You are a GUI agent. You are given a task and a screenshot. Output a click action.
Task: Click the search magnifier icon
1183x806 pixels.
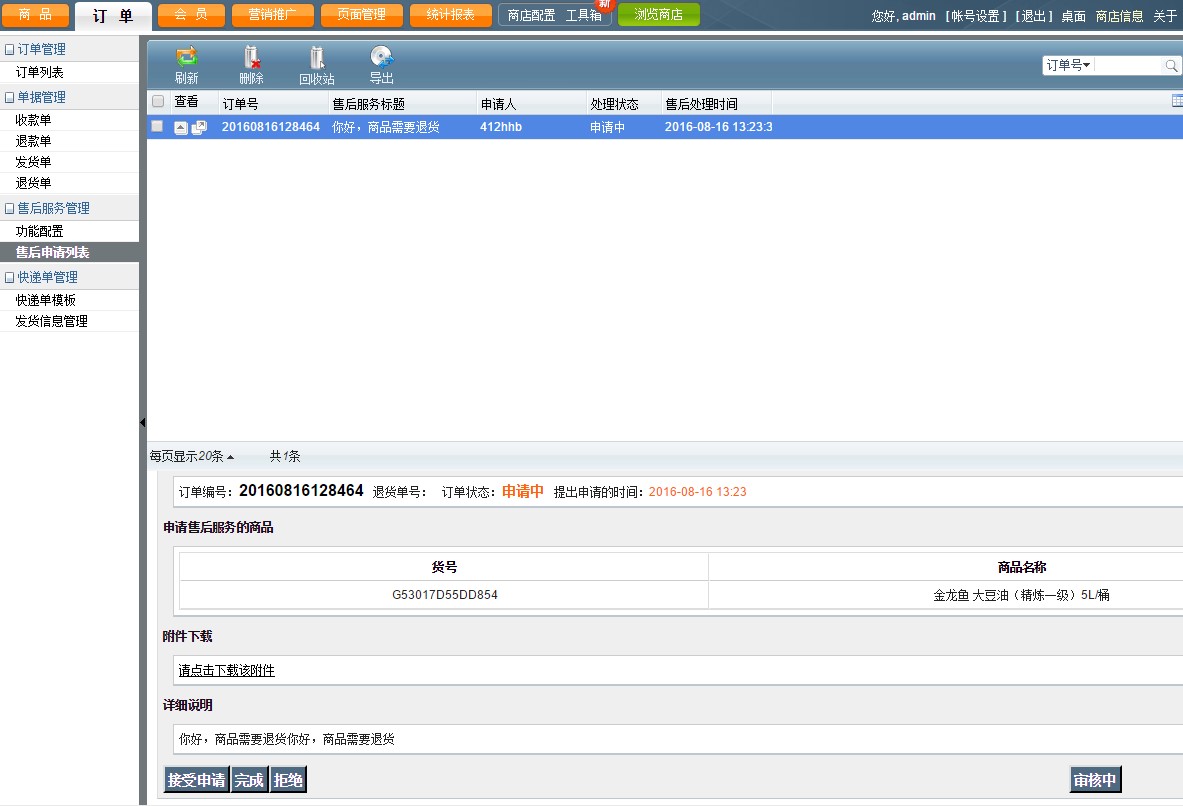tap(1171, 66)
